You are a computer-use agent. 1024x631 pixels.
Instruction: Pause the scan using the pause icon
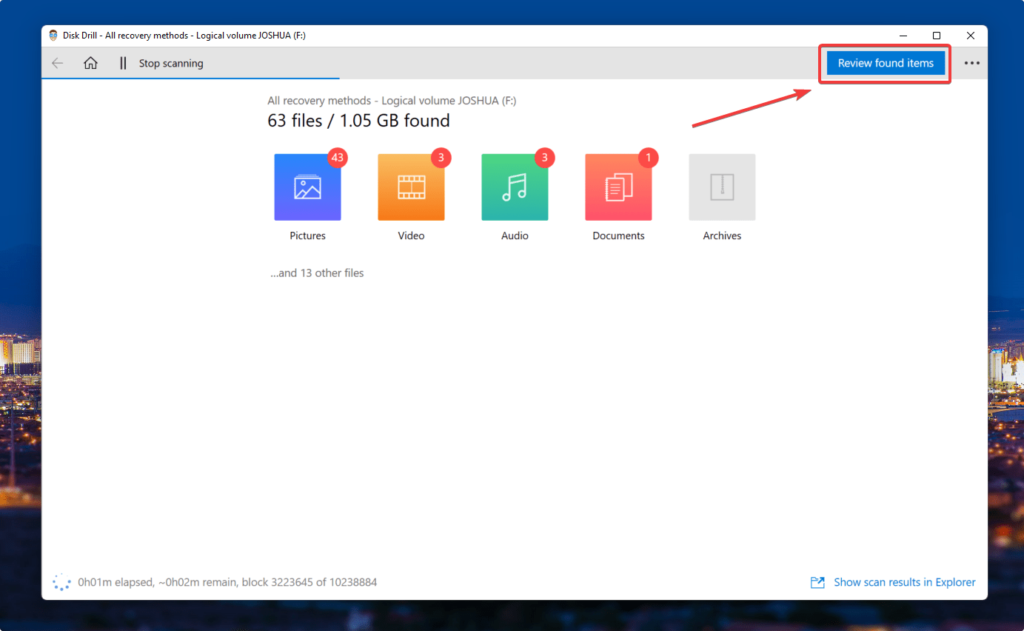tap(122, 62)
